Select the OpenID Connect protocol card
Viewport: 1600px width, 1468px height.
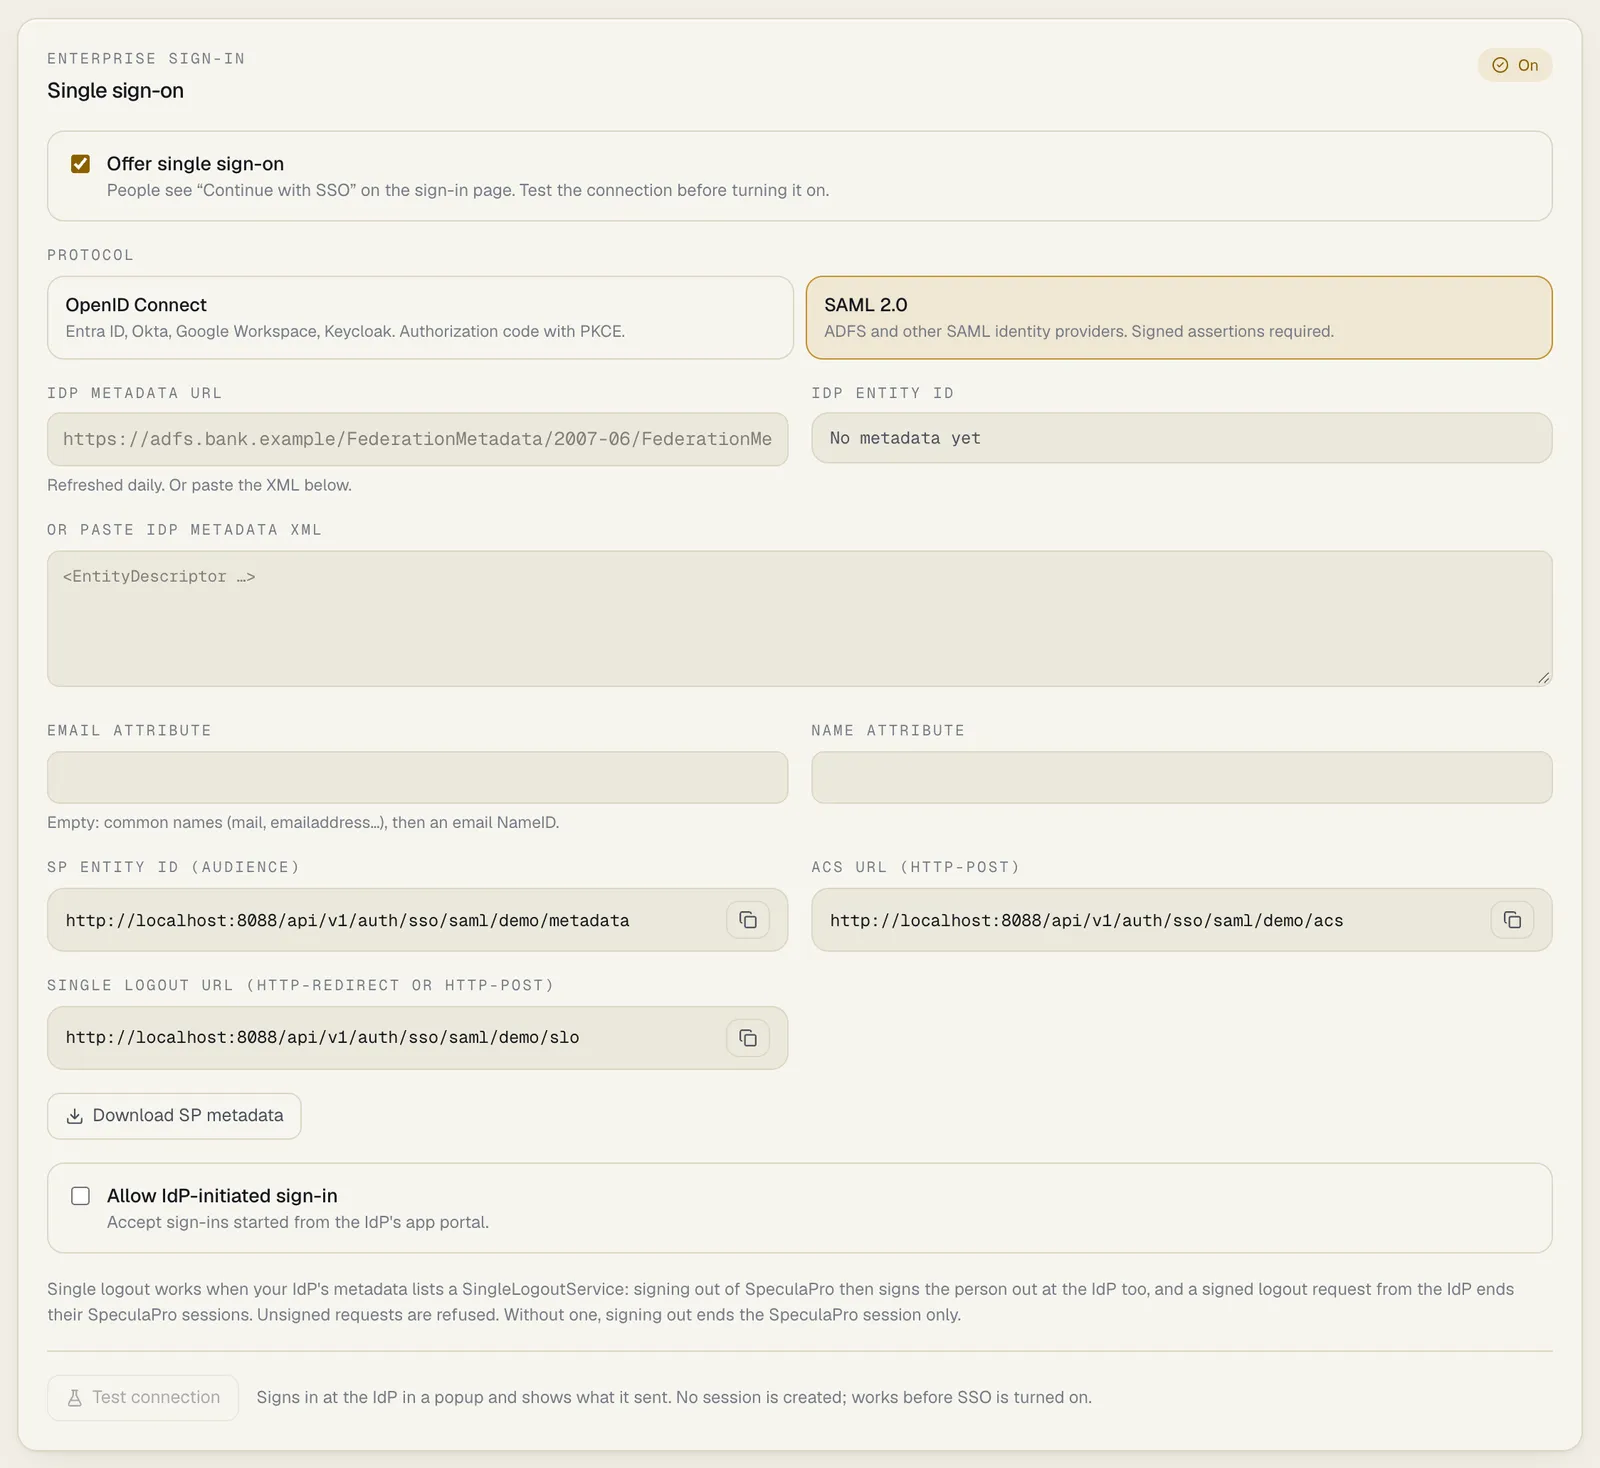420,318
